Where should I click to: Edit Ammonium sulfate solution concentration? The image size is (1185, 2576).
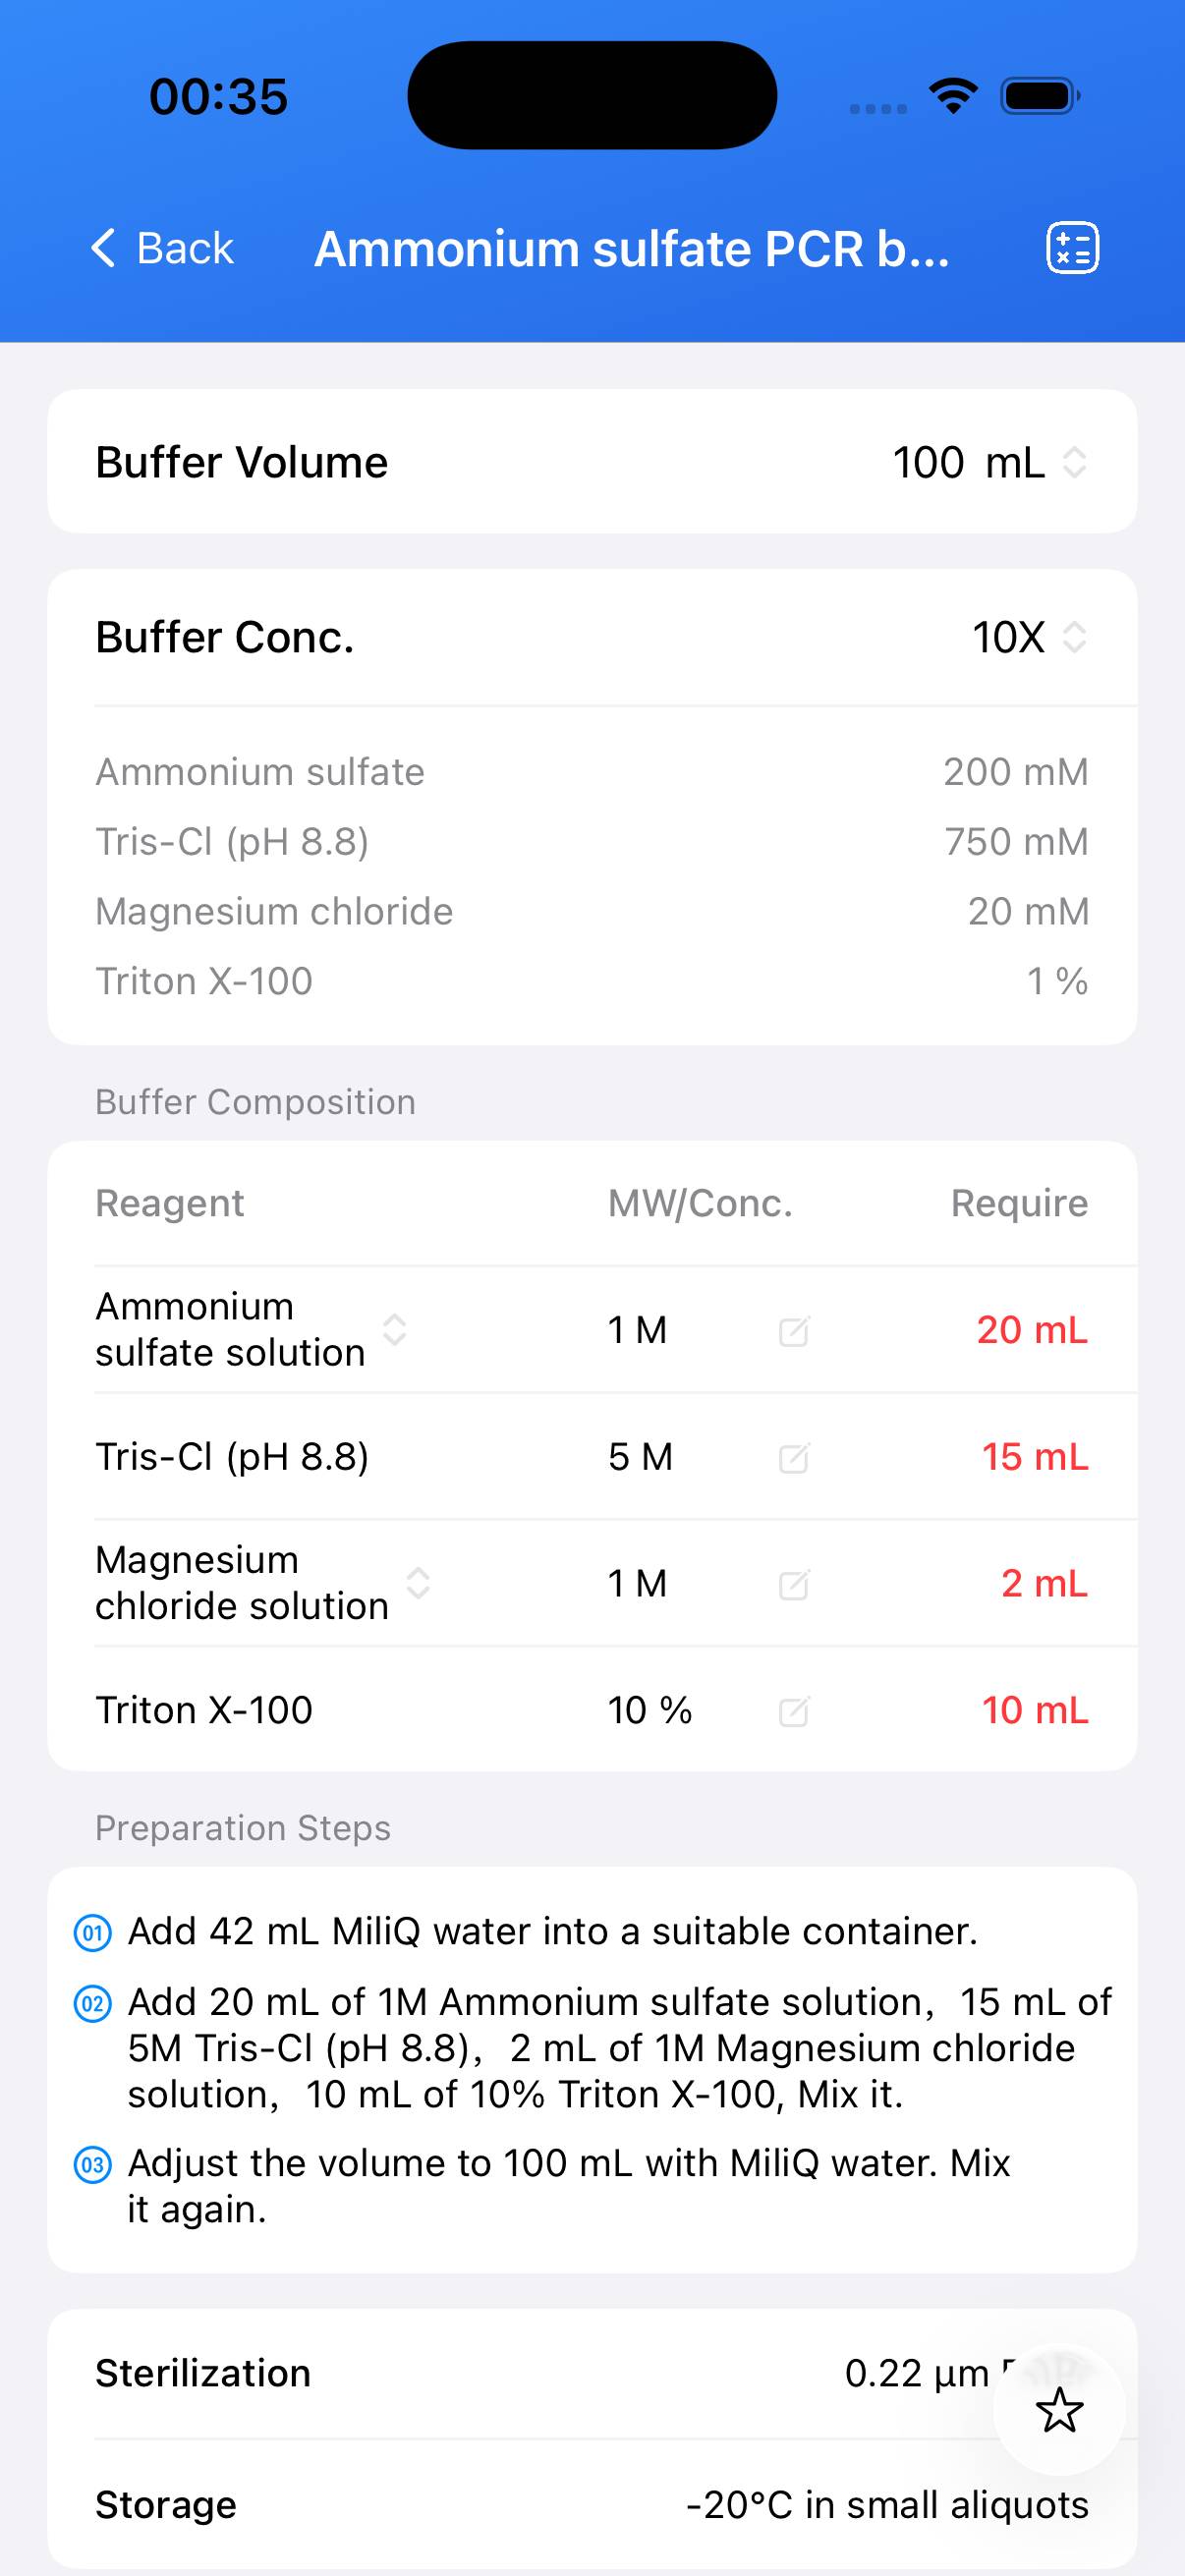coord(793,1331)
